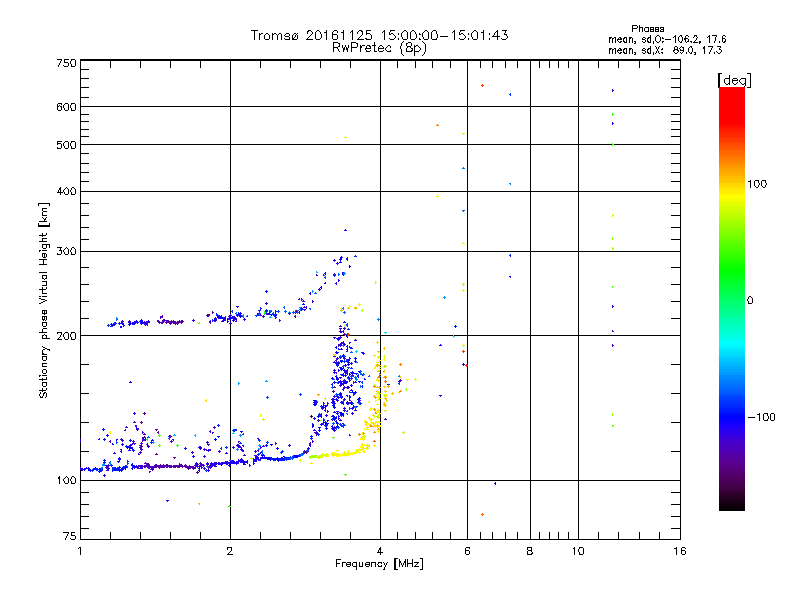The height and width of the screenshot is (600, 800).
Task: Click the colorbar tick label '0'
Action: pyautogui.click(x=750, y=301)
